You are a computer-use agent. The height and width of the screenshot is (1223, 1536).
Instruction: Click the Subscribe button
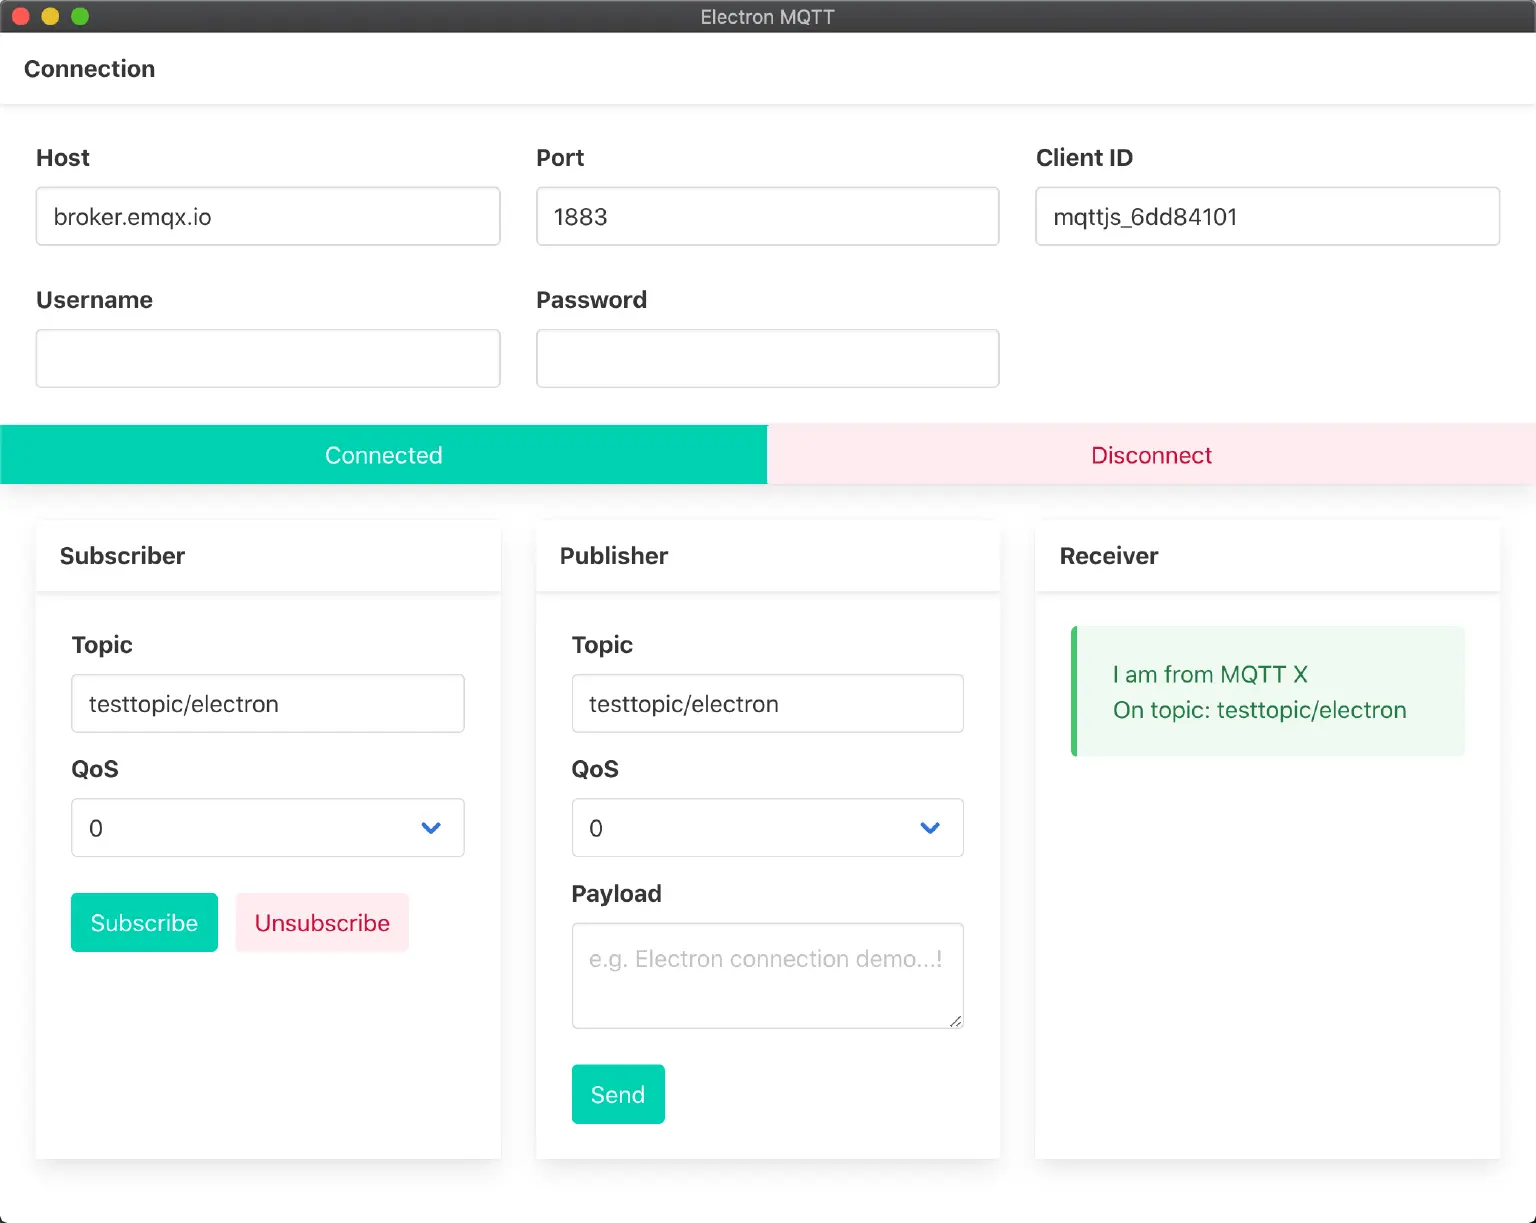coord(144,922)
